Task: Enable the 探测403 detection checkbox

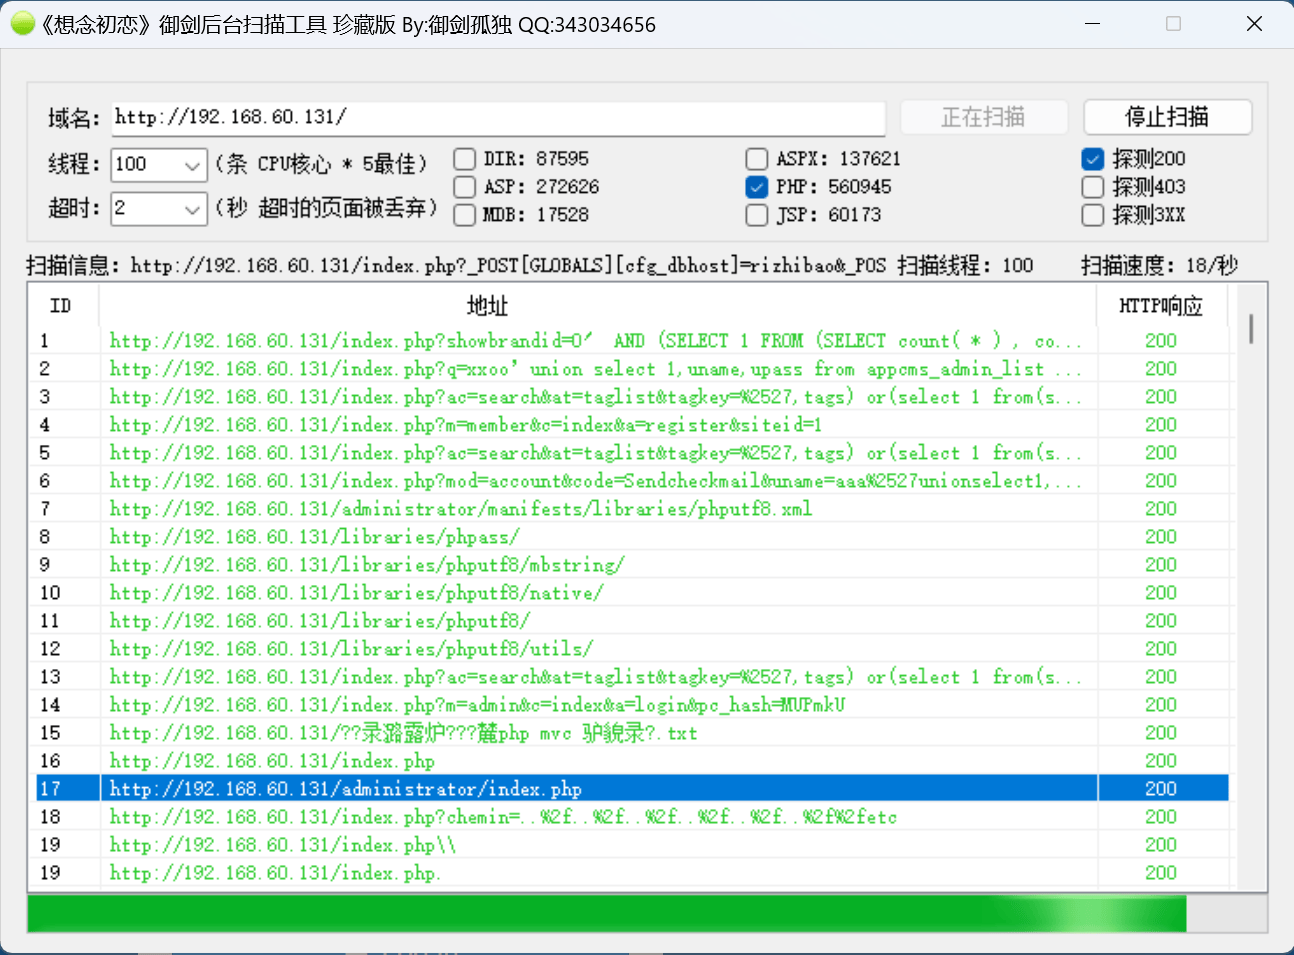Action: (1092, 186)
